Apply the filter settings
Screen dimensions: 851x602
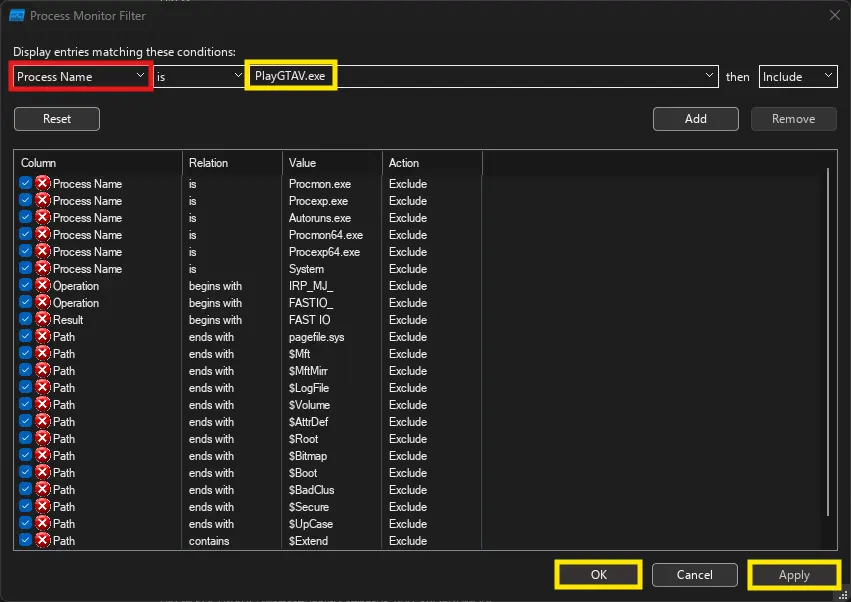(794, 575)
